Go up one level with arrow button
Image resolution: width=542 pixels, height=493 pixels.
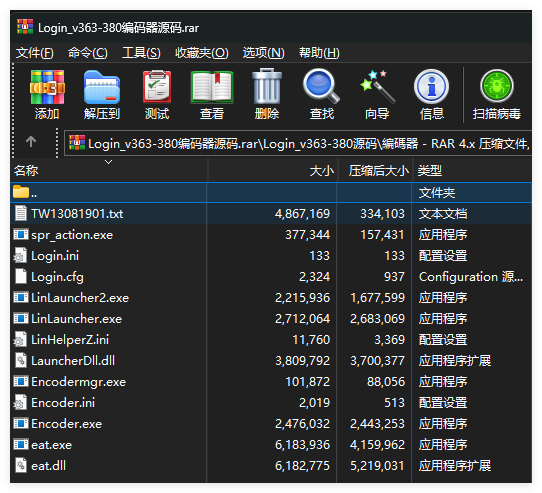click(31, 141)
